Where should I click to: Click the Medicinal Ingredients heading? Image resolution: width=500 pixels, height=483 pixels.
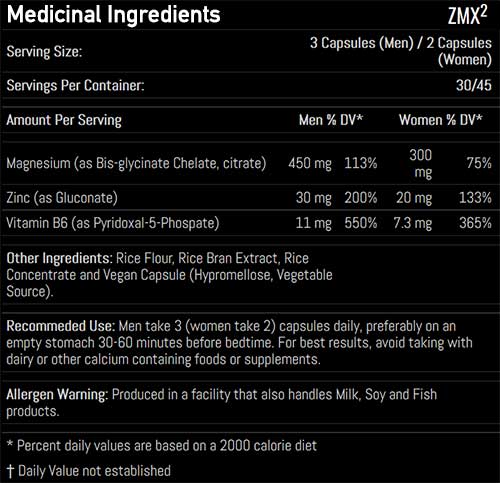tap(113, 15)
